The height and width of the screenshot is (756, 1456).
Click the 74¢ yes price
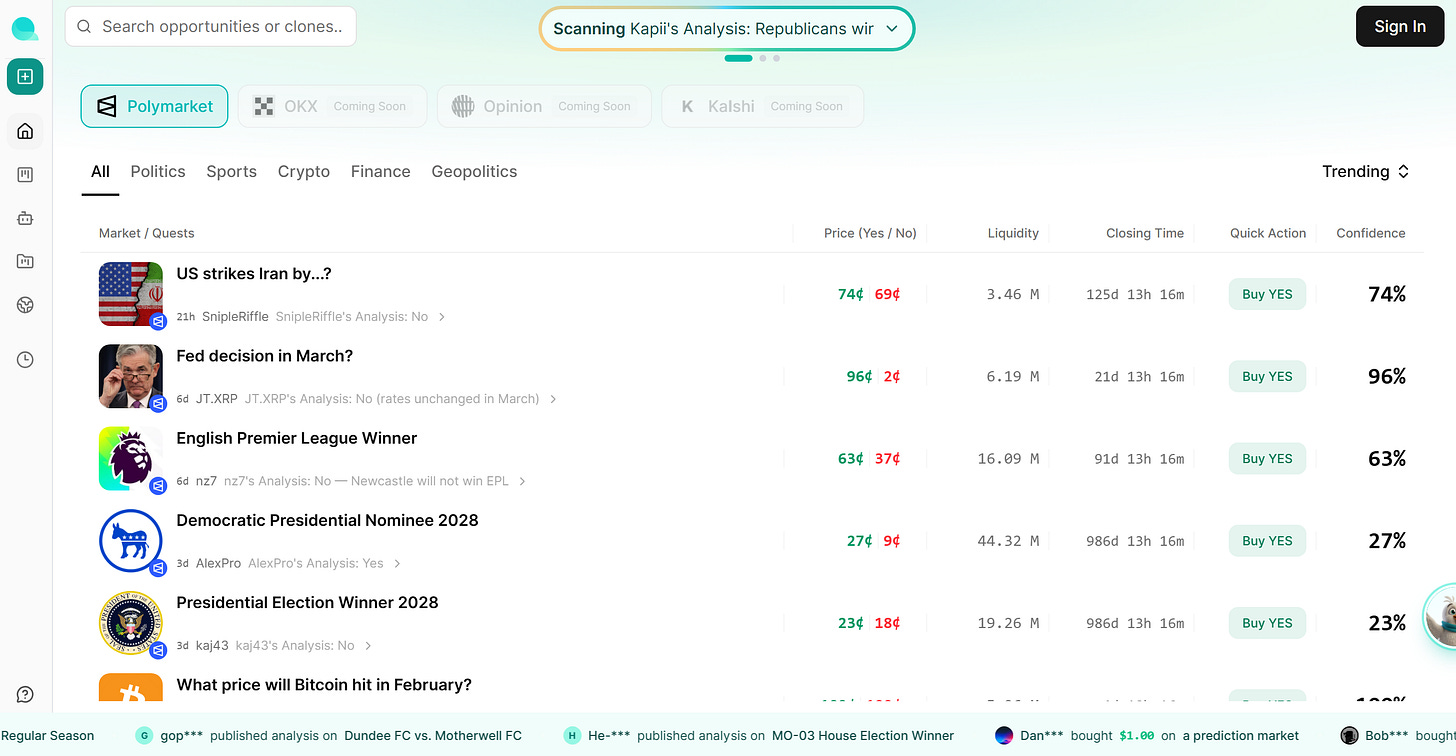point(851,294)
